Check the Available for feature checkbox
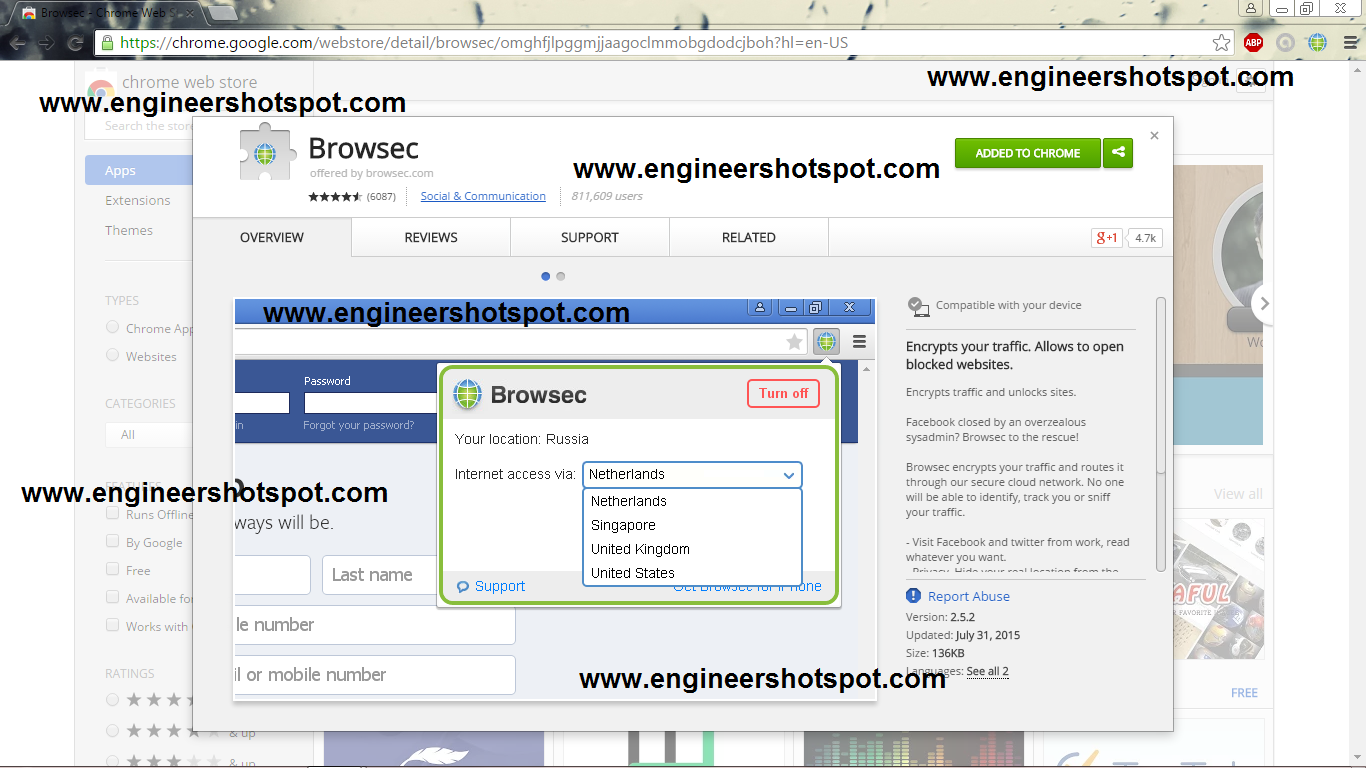The width and height of the screenshot is (1366, 768). [x=113, y=597]
